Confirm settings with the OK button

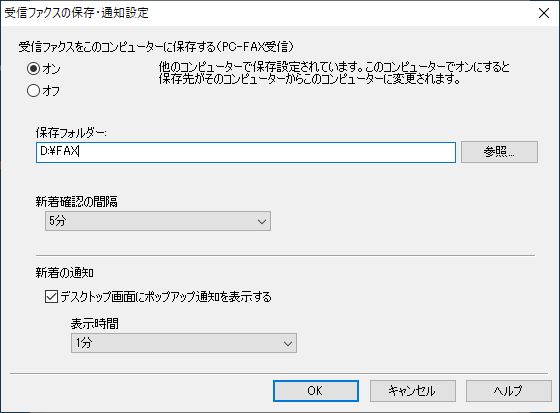[x=316, y=391]
